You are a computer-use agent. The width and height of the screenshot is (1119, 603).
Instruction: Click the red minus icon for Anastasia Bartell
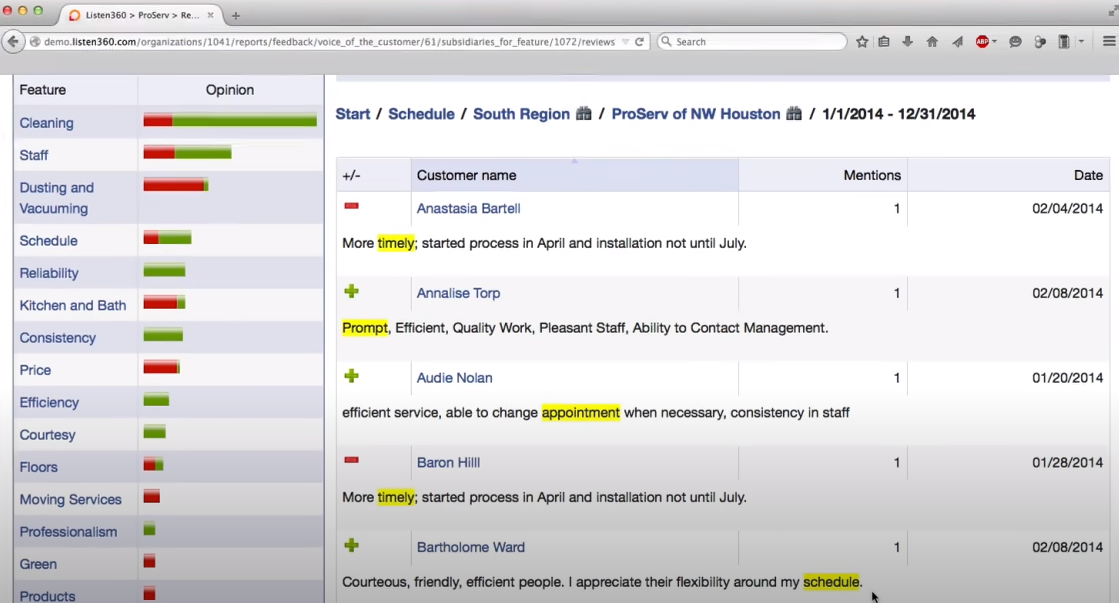(x=351, y=206)
